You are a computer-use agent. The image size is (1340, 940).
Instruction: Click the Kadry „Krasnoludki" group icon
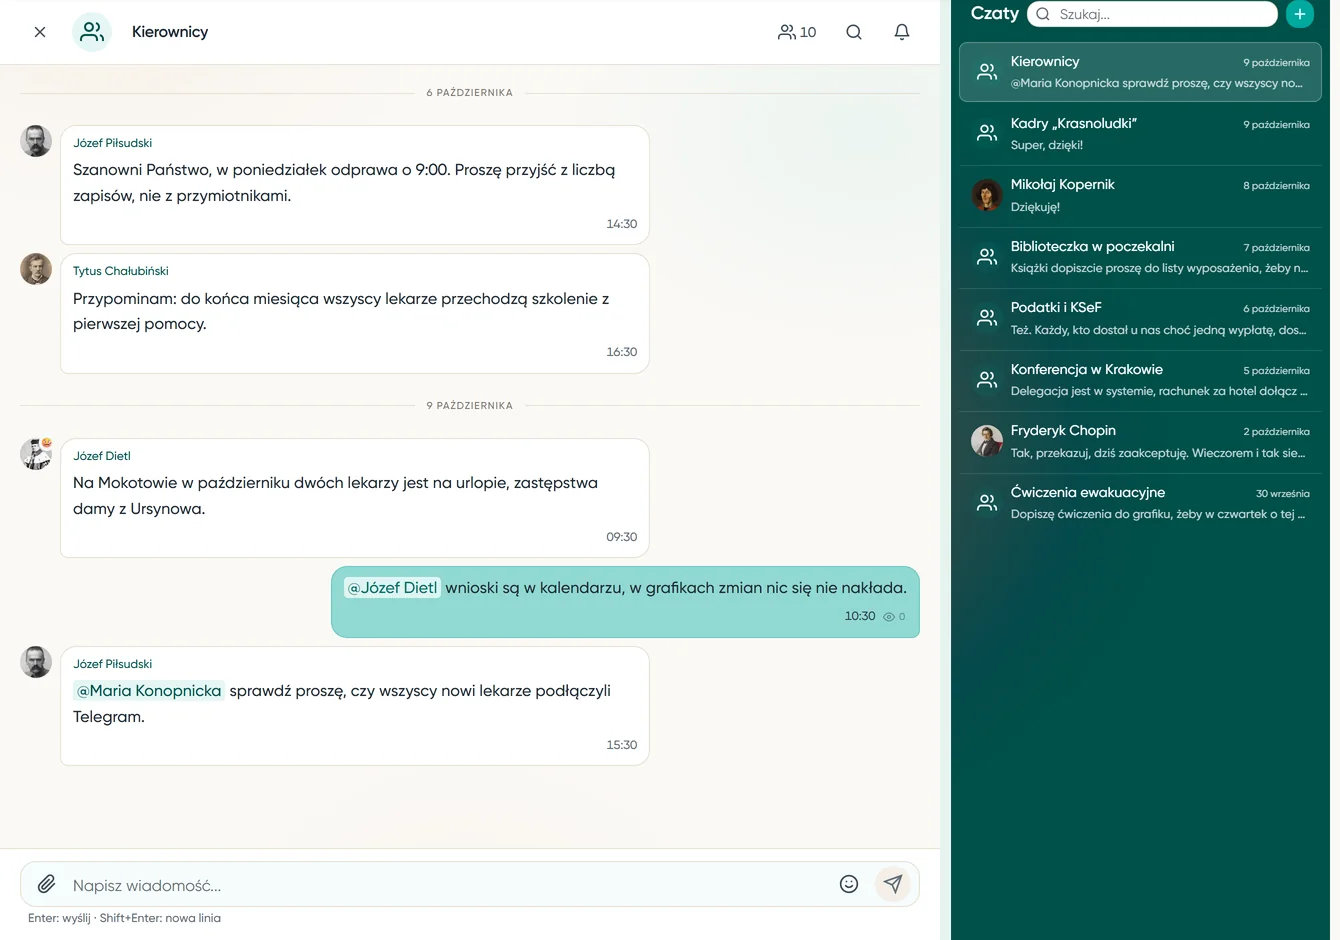pyautogui.click(x=987, y=133)
